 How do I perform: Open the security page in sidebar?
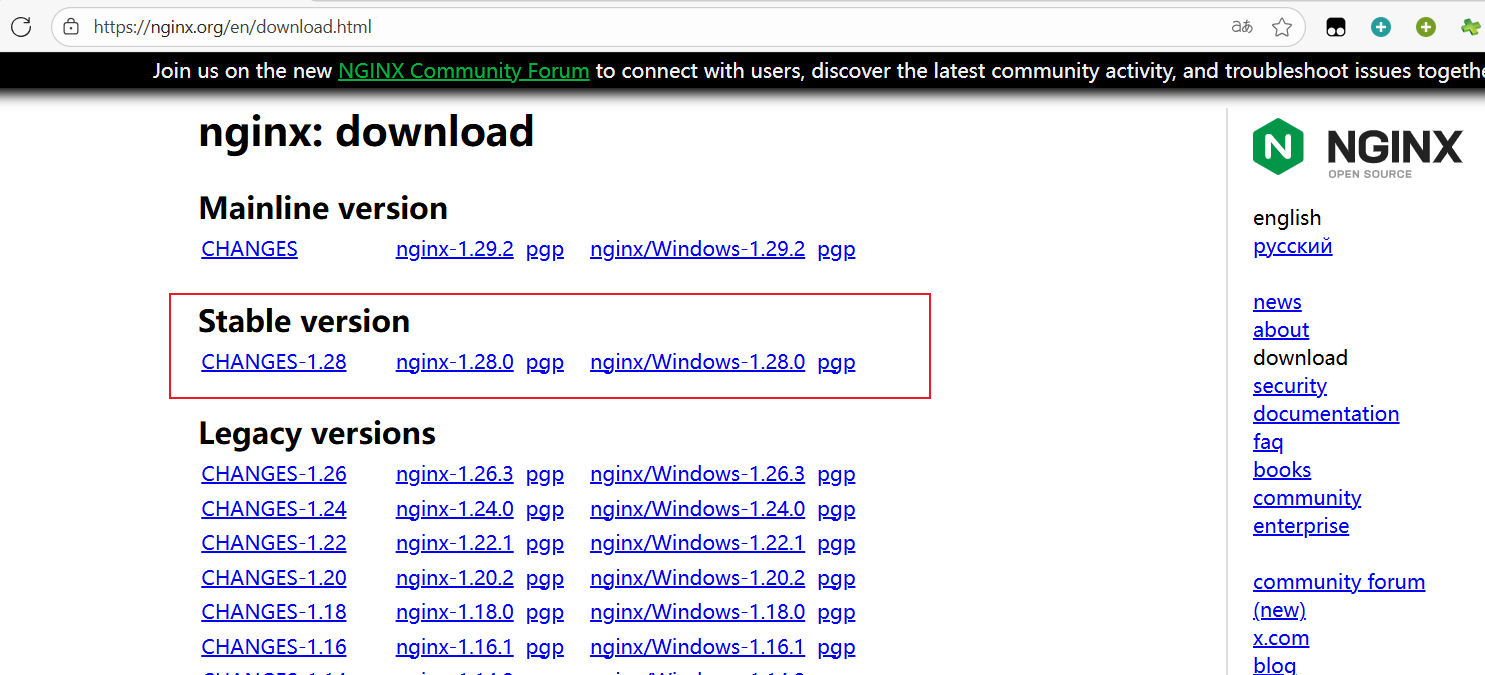[1290, 386]
